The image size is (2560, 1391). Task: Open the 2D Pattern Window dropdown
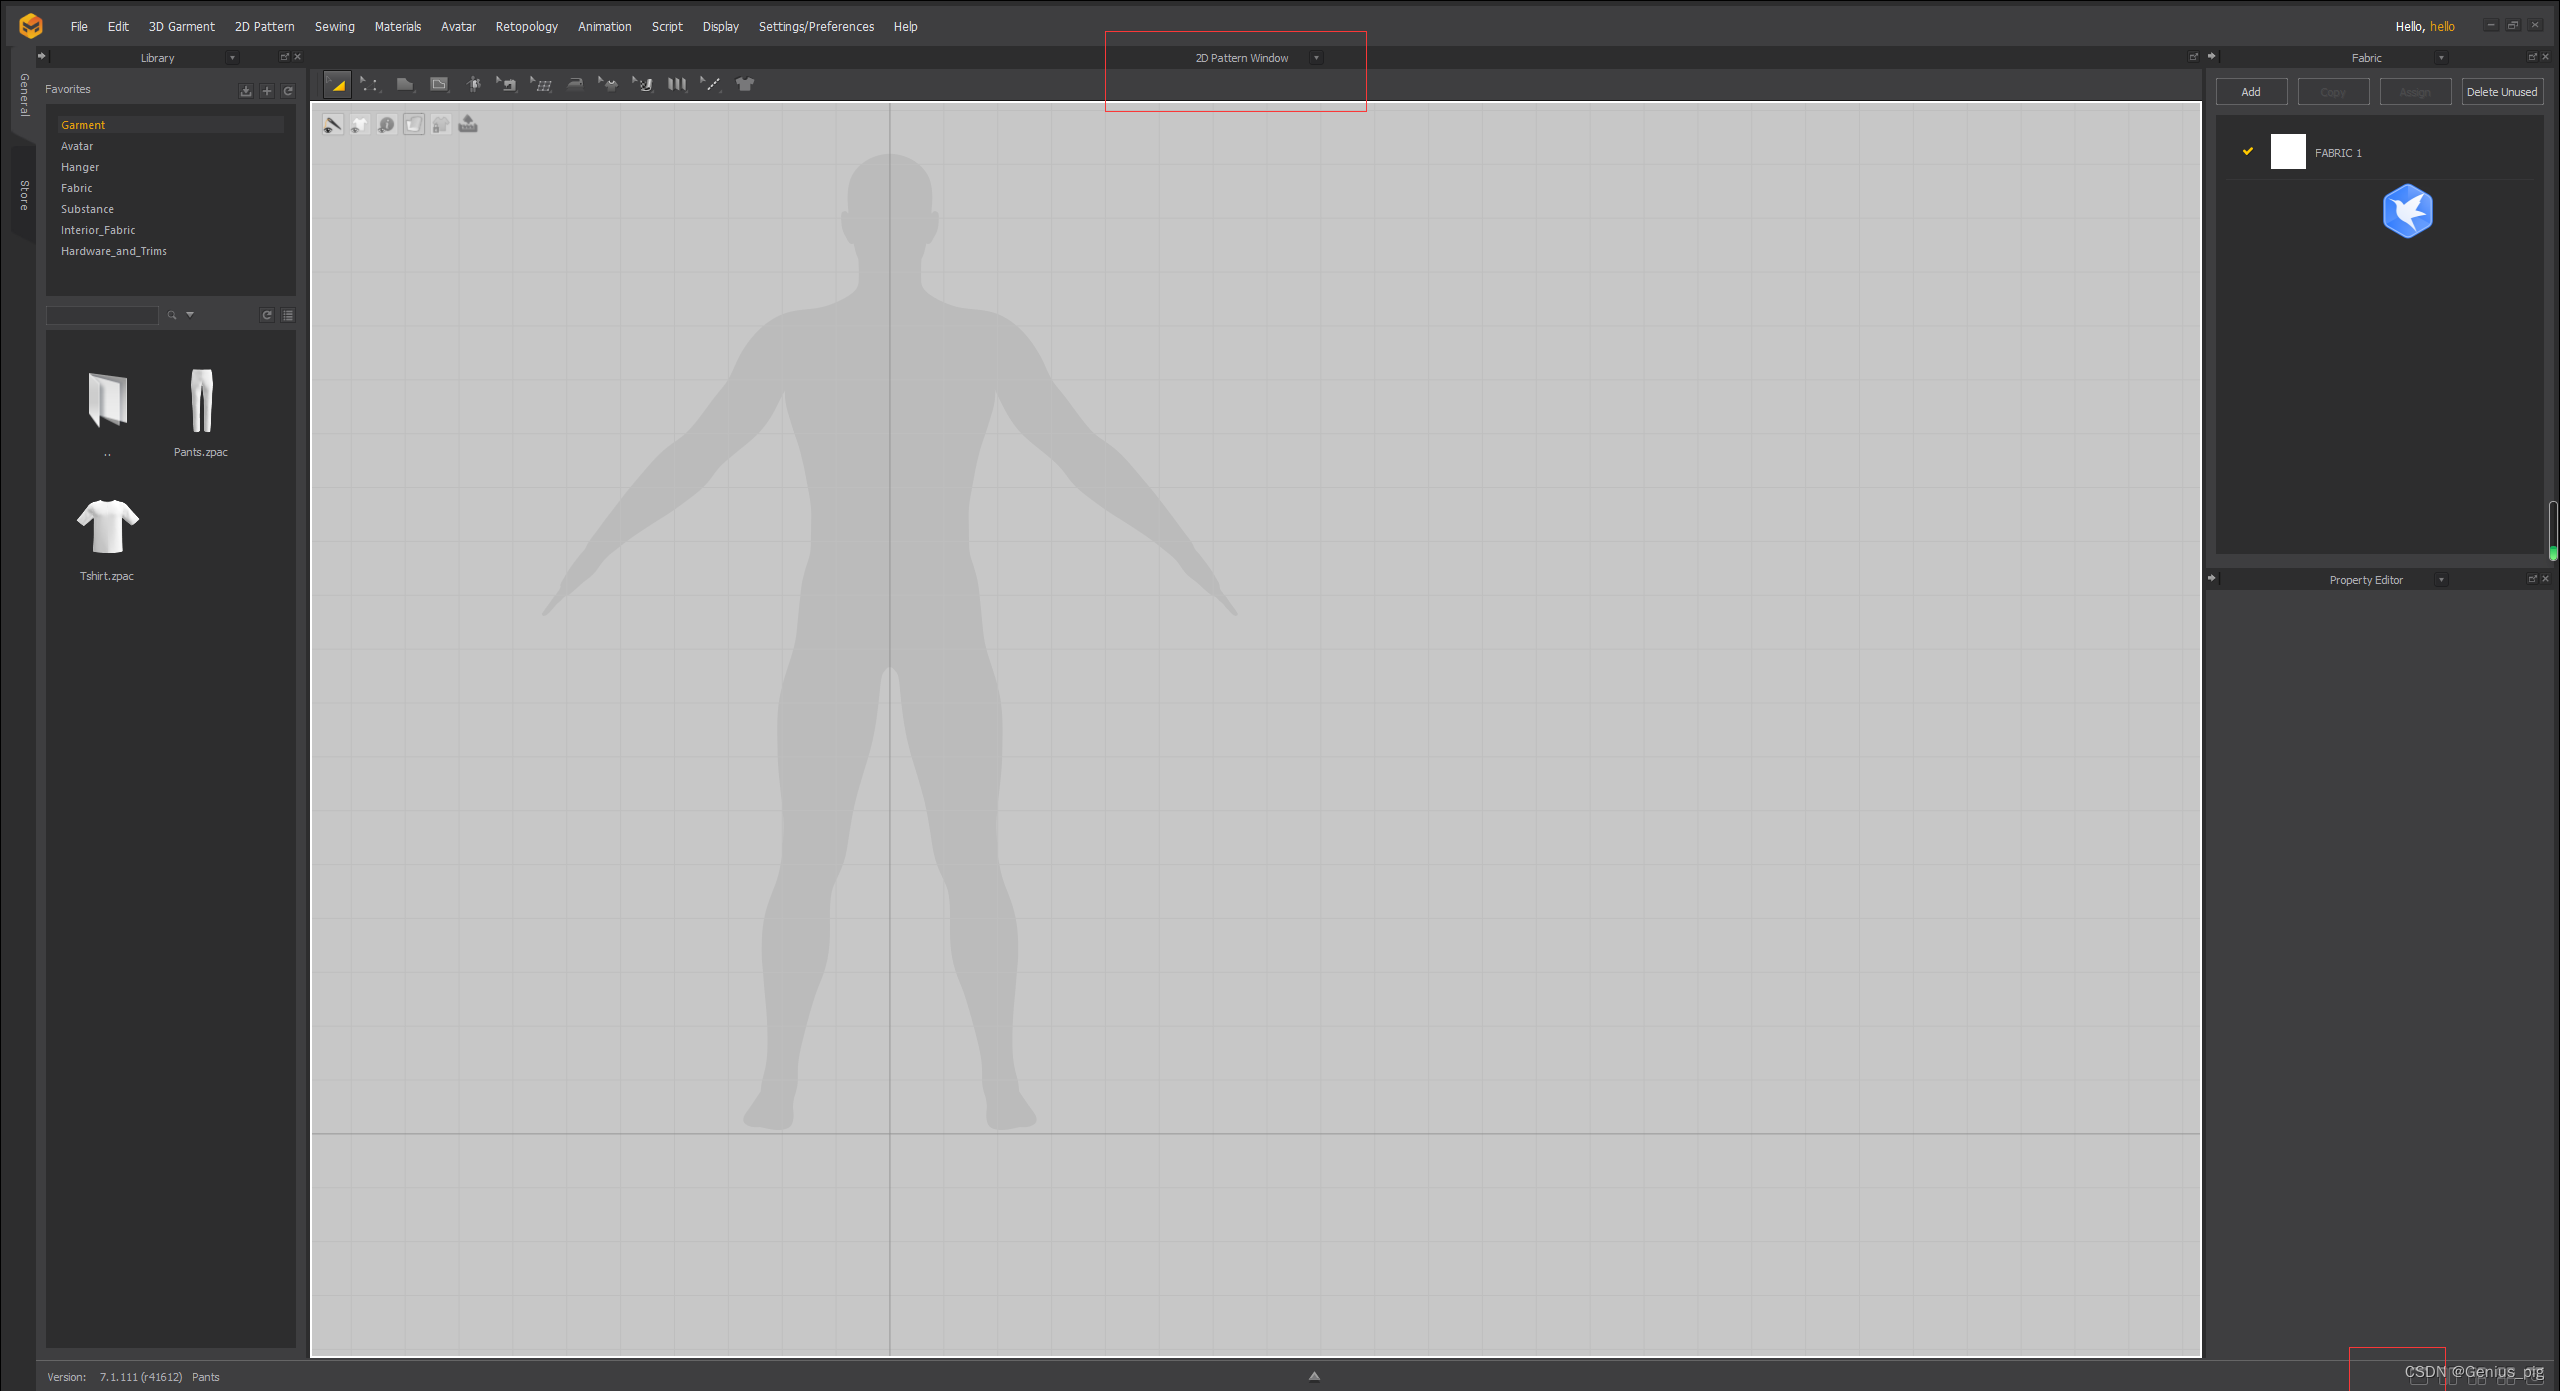click(x=1316, y=58)
